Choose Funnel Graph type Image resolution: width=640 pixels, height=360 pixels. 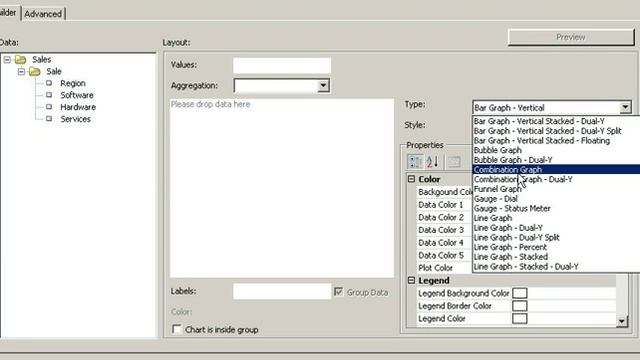(x=556, y=189)
